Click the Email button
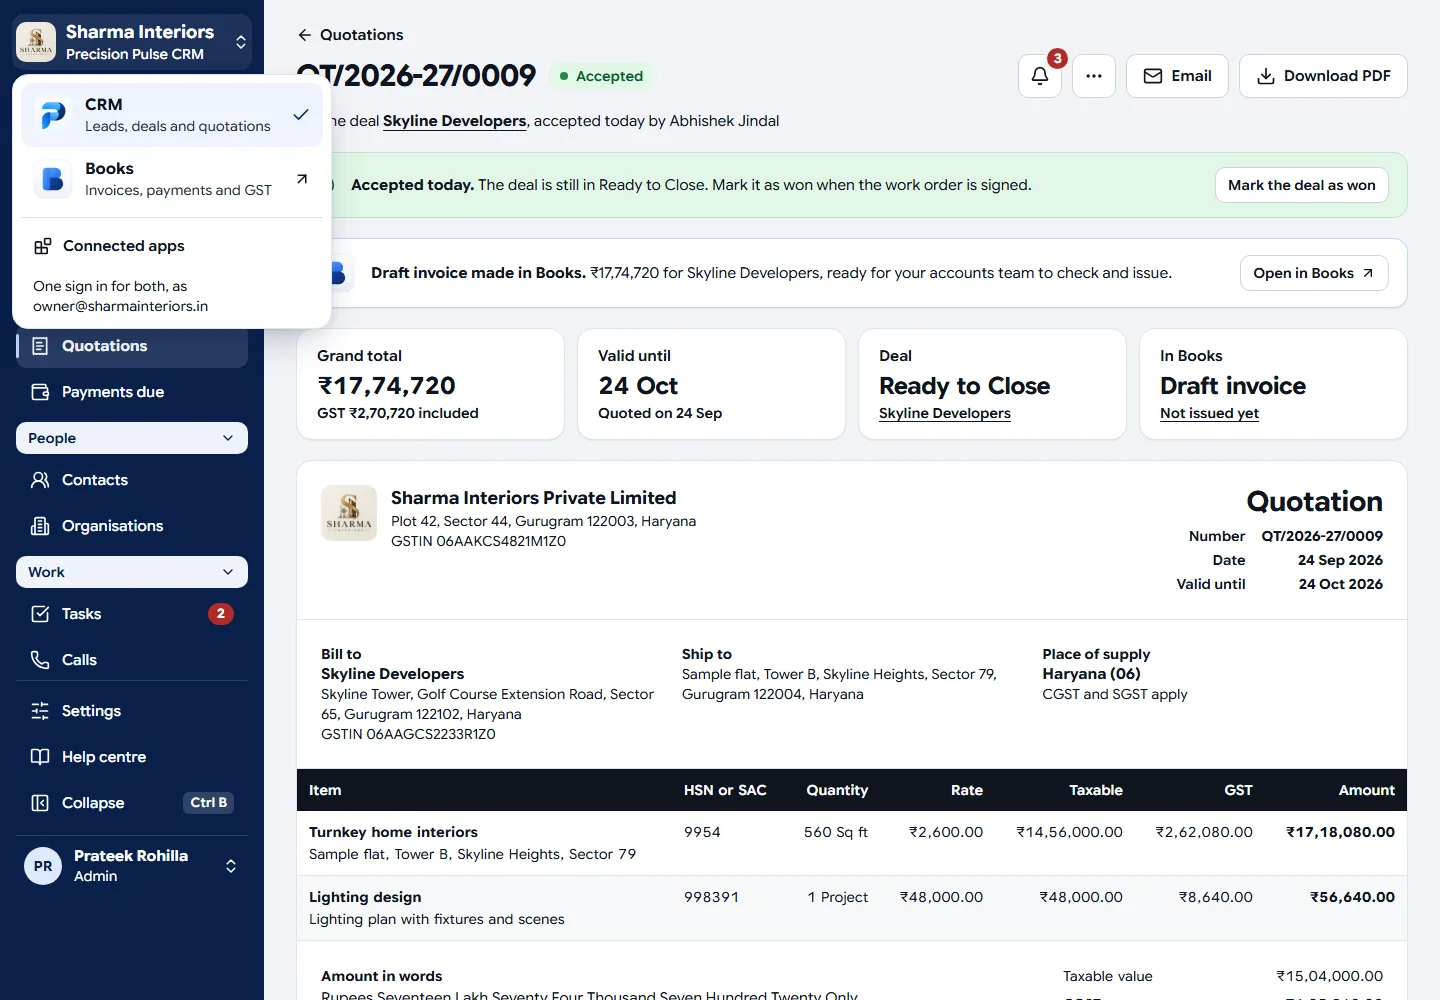 (x=1177, y=76)
